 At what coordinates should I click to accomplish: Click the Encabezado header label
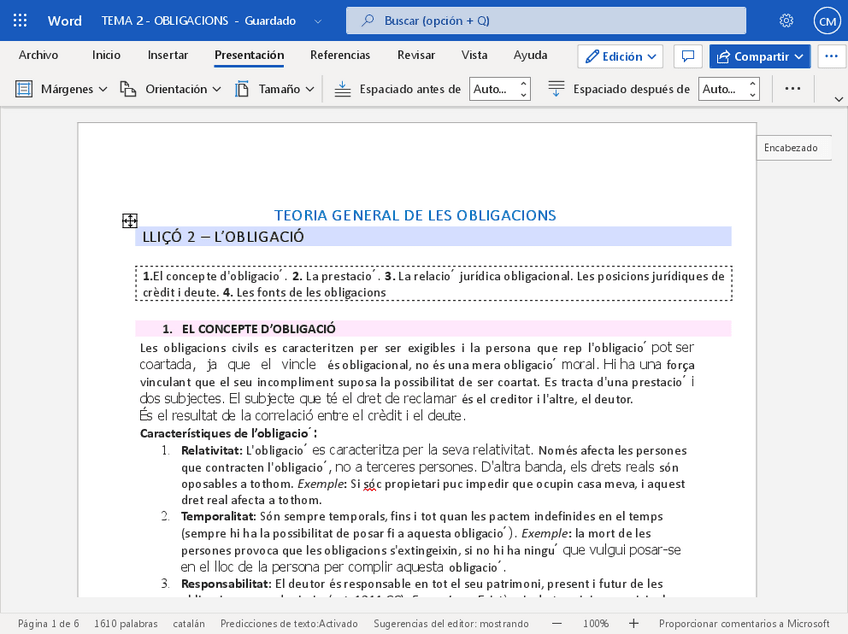pos(790,148)
